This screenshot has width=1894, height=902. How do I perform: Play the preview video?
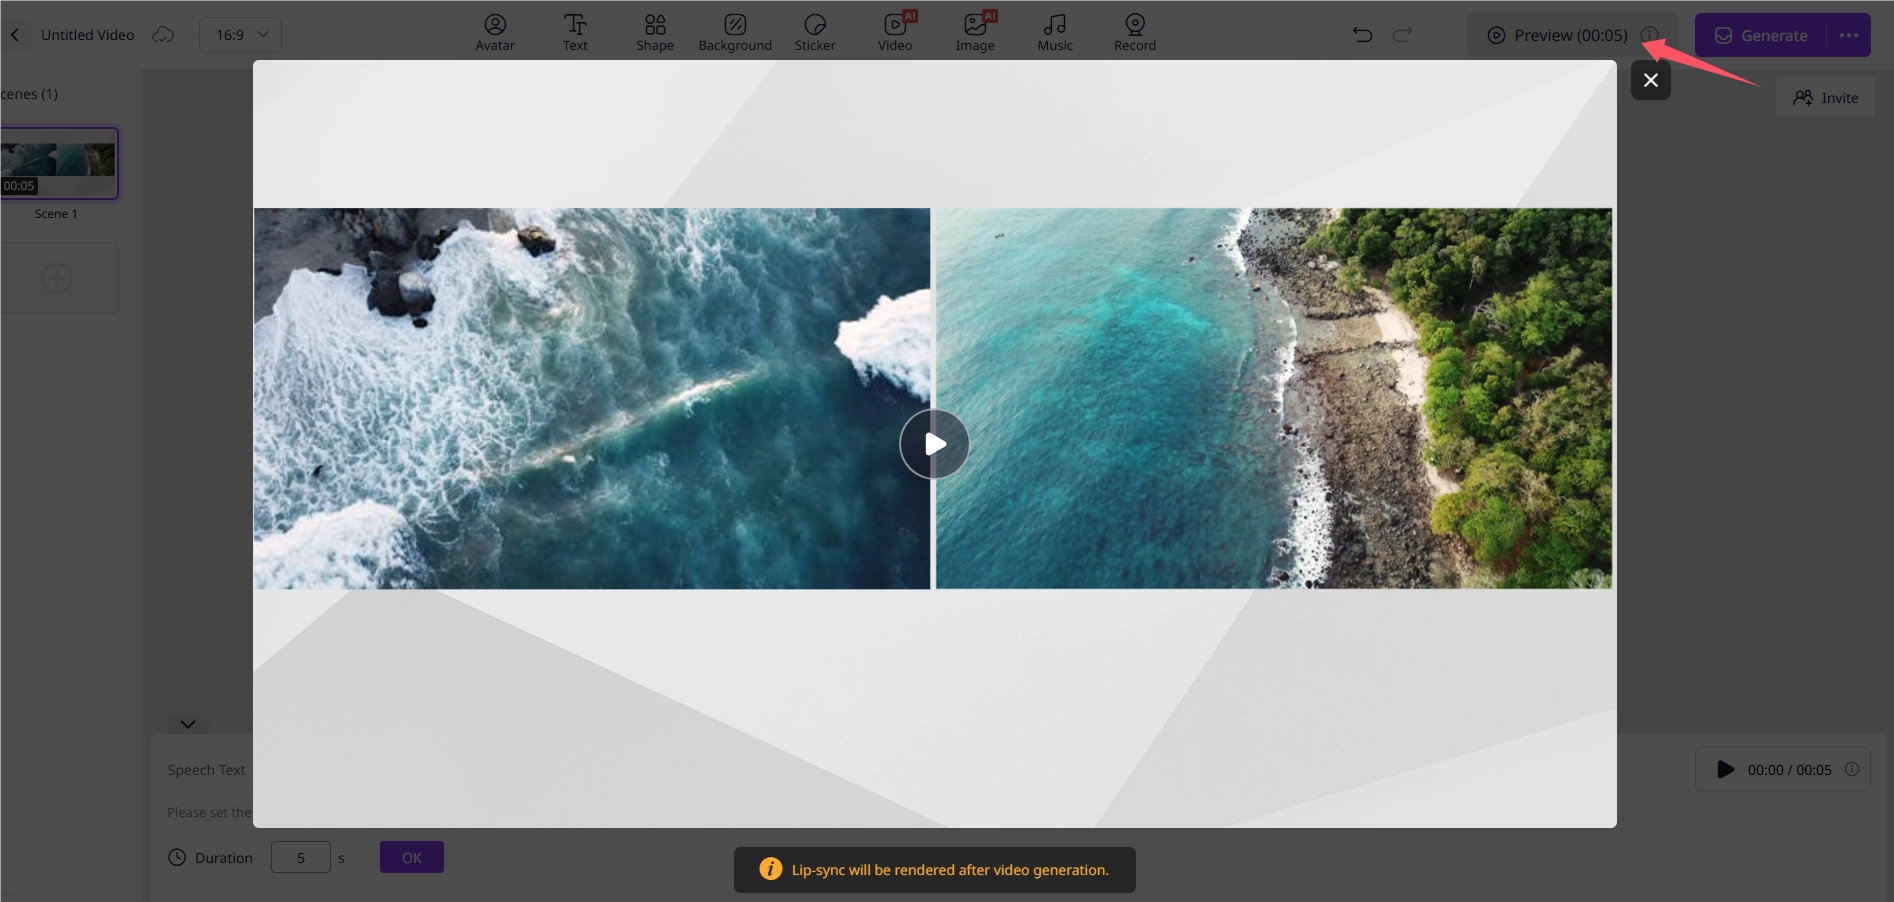pos(933,444)
